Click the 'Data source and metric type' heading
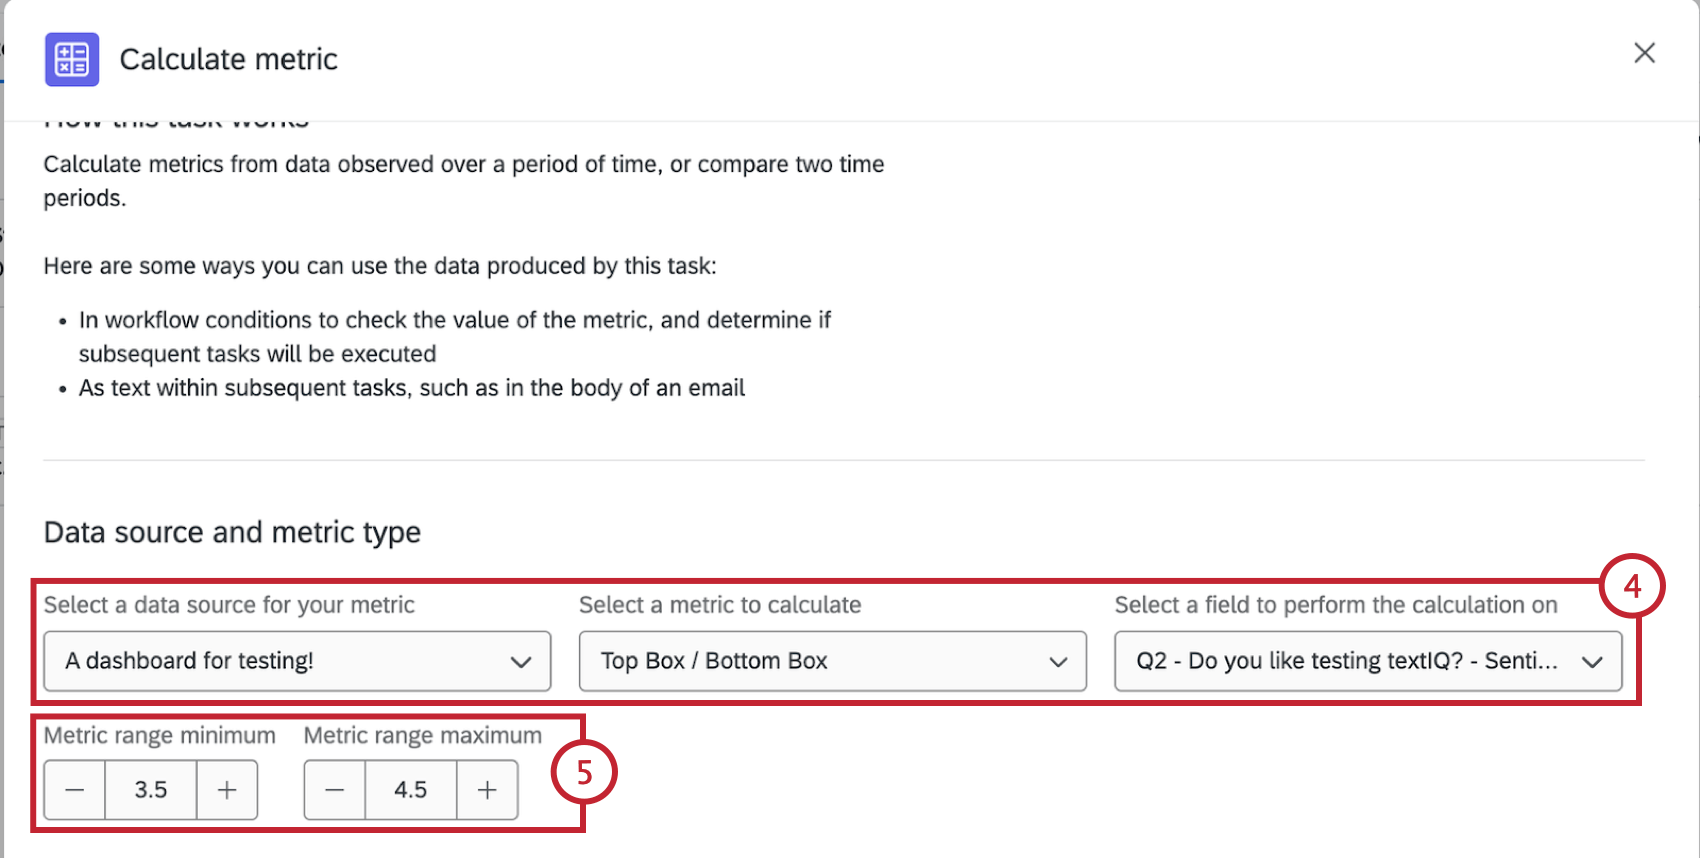 tap(231, 532)
